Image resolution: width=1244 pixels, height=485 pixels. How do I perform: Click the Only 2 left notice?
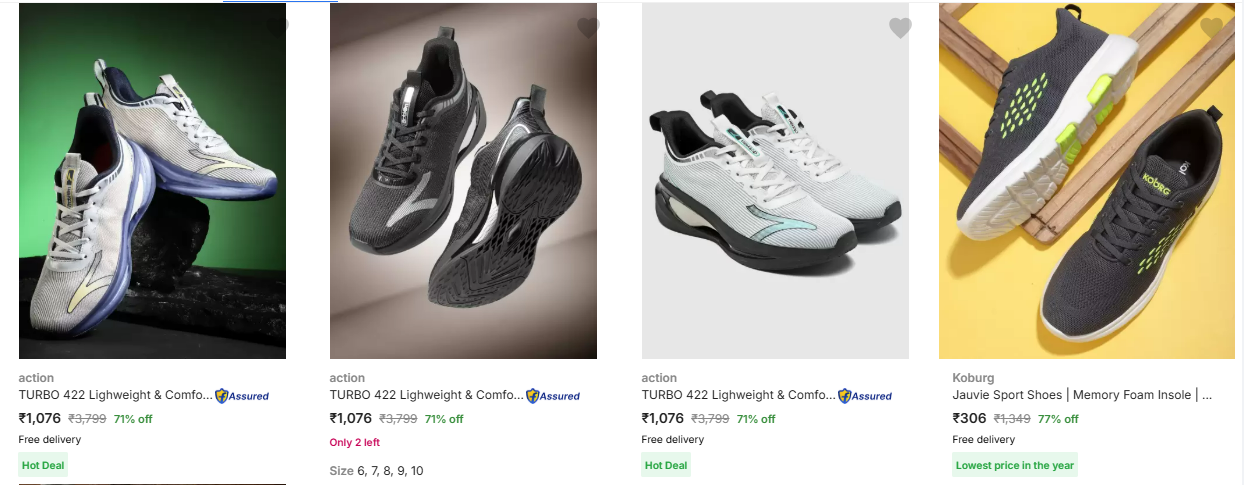(x=355, y=442)
